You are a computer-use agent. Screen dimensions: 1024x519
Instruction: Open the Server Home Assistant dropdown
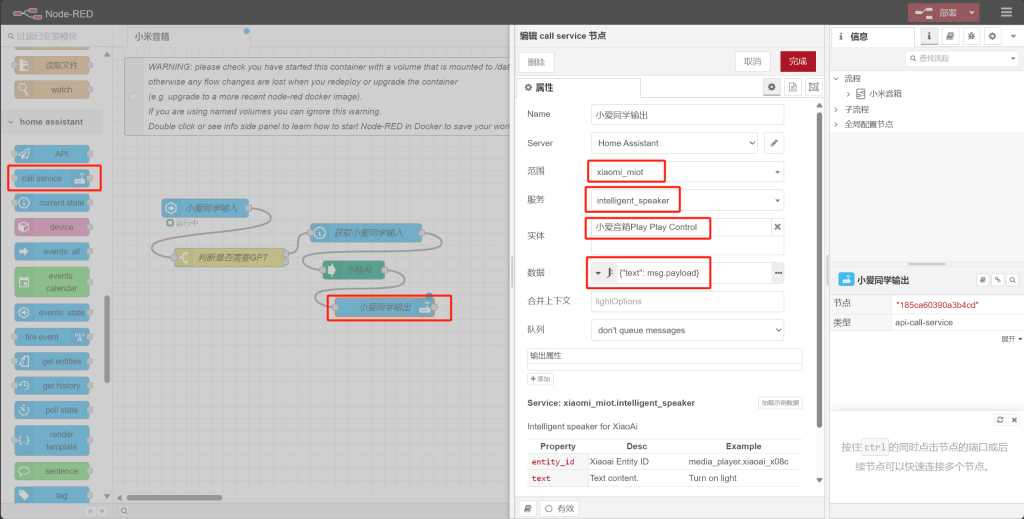674,143
